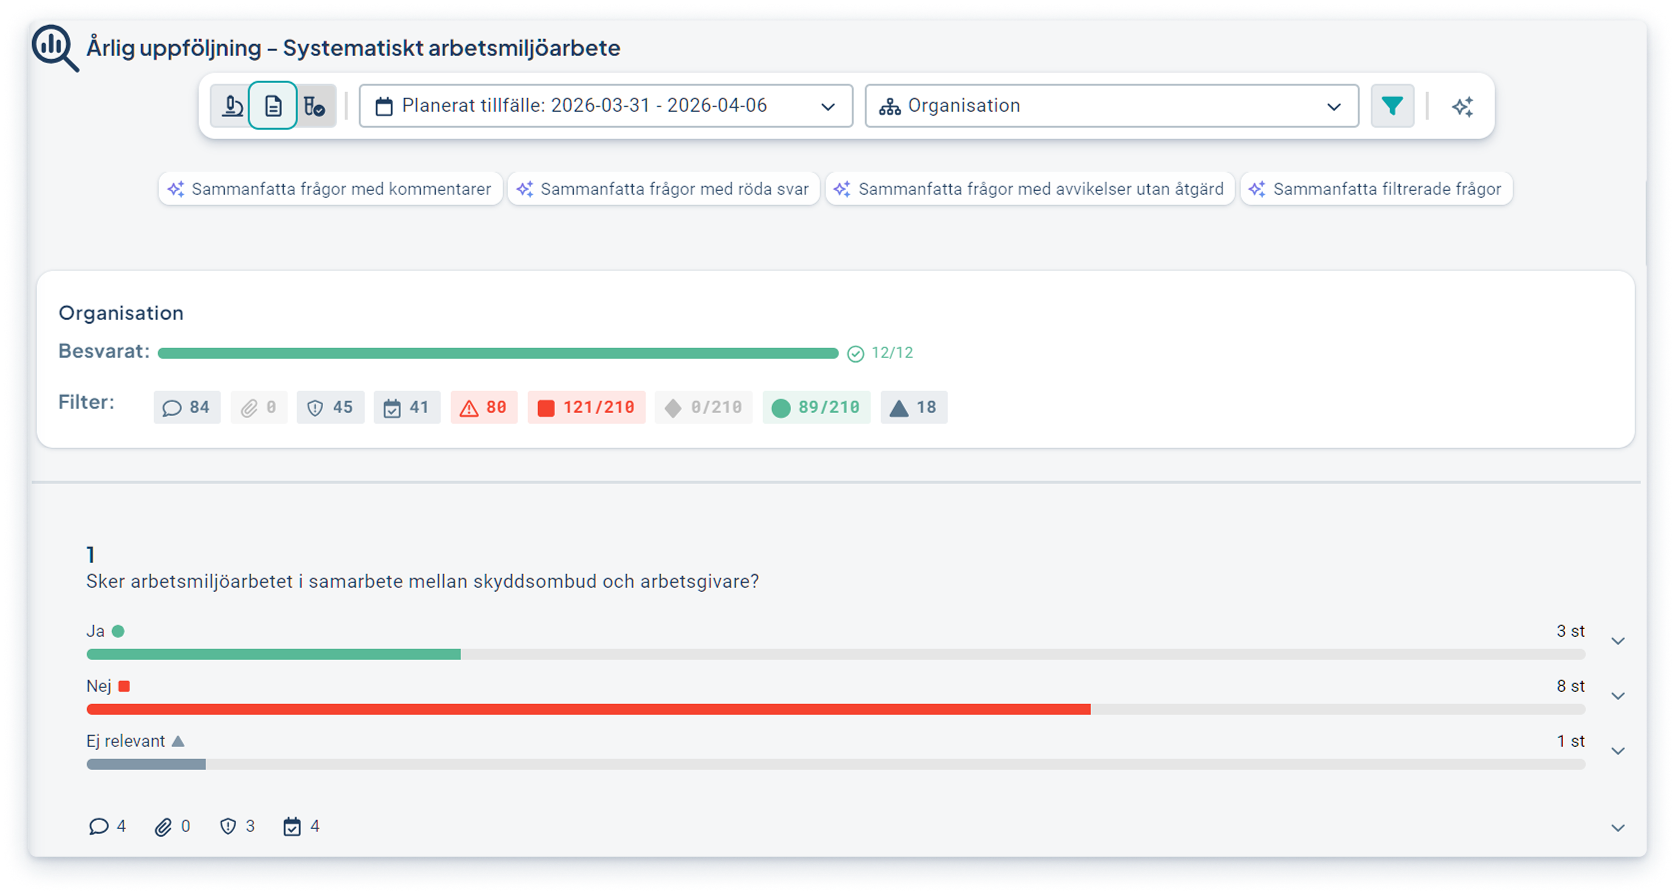1676x894 pixels.
Task: Switch to the test tube checkmark view
Action: [315, 106]
